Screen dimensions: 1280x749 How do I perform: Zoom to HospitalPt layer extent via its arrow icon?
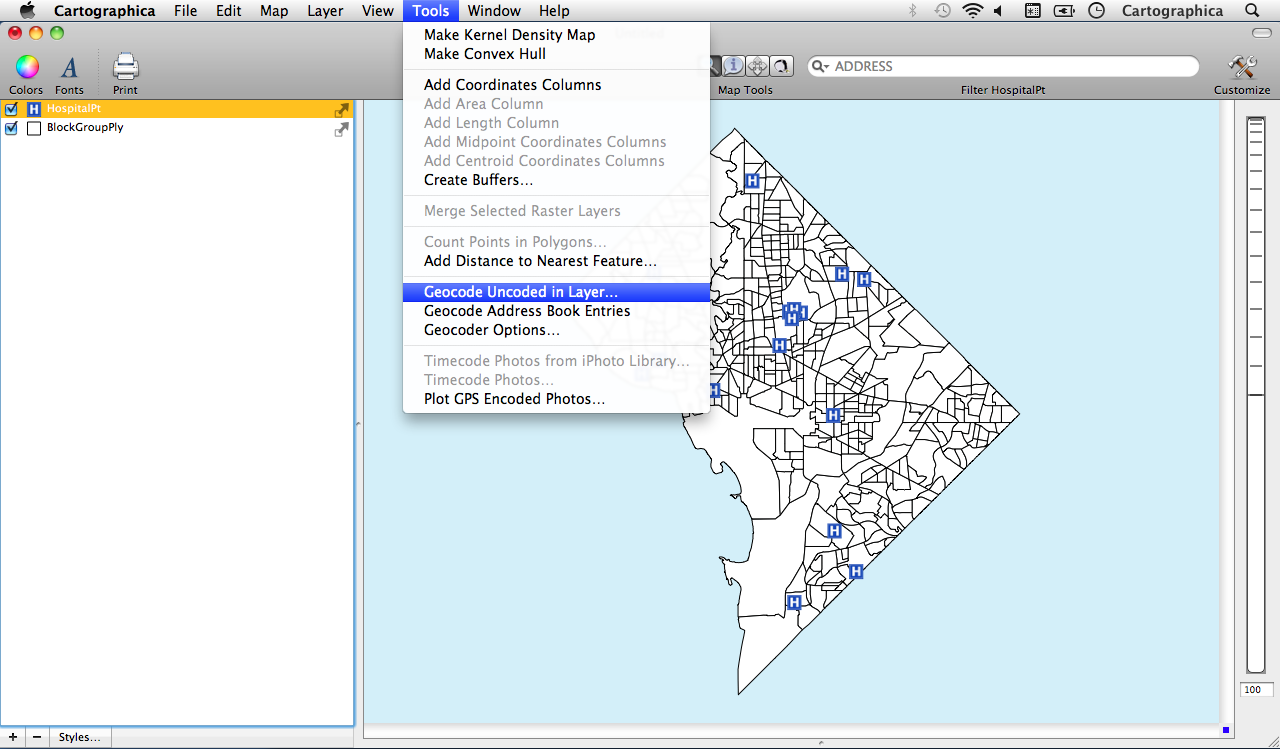coord(341,110)
